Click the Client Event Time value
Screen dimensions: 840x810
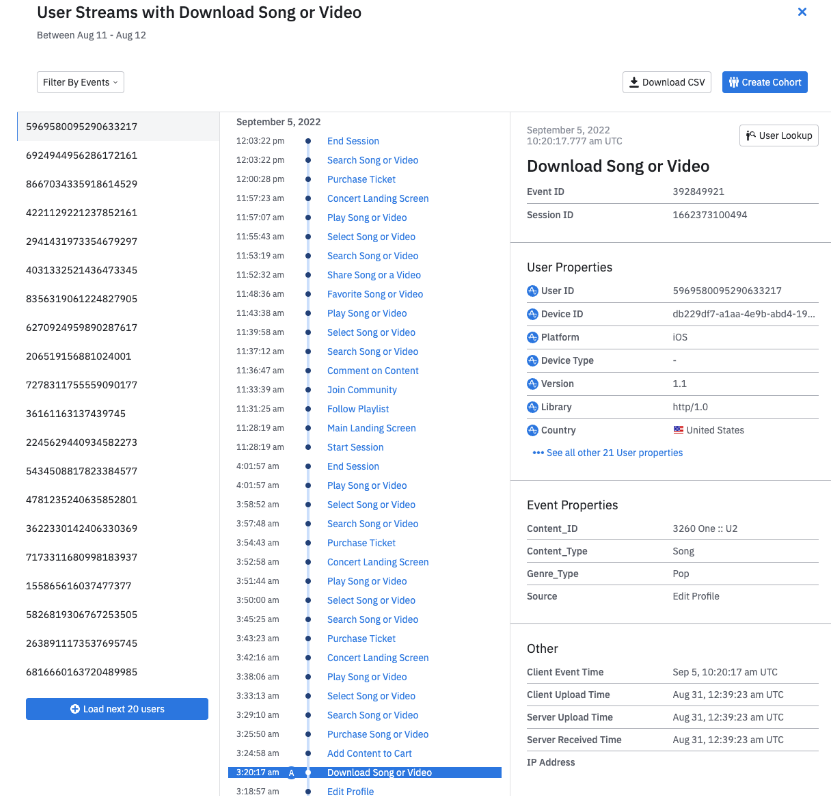point(725,672)
